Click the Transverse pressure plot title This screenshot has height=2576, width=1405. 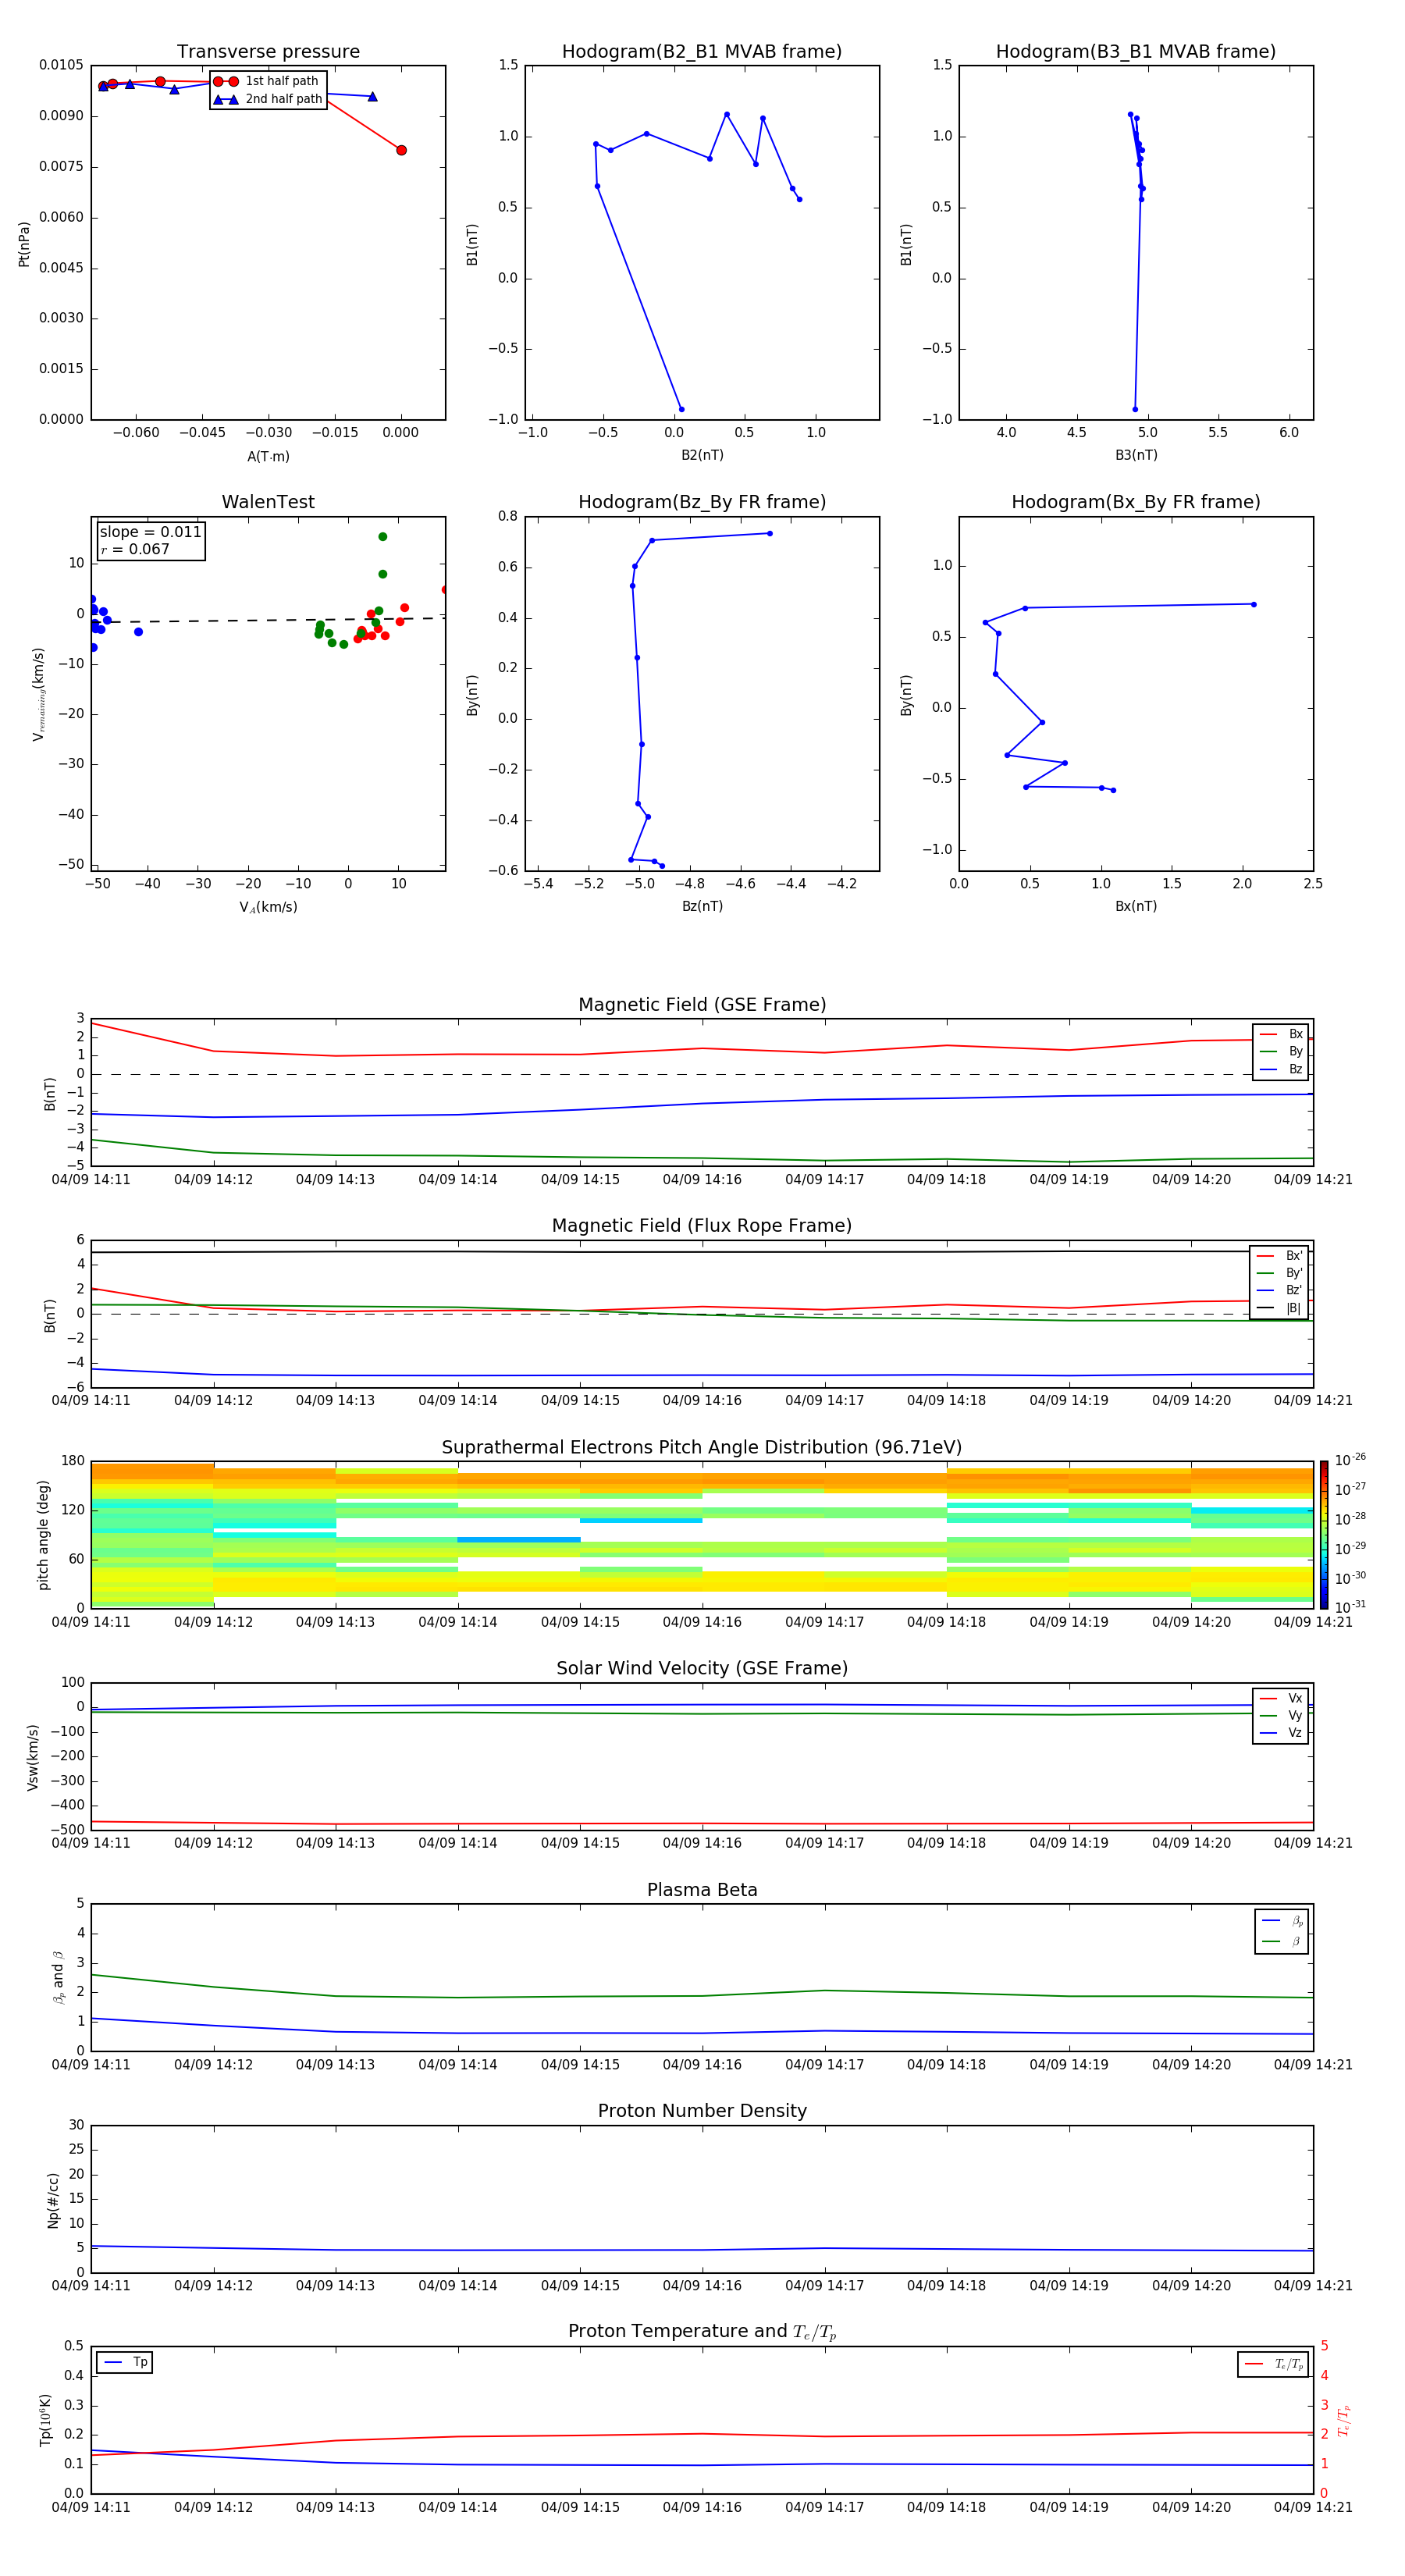pos(268,52)
